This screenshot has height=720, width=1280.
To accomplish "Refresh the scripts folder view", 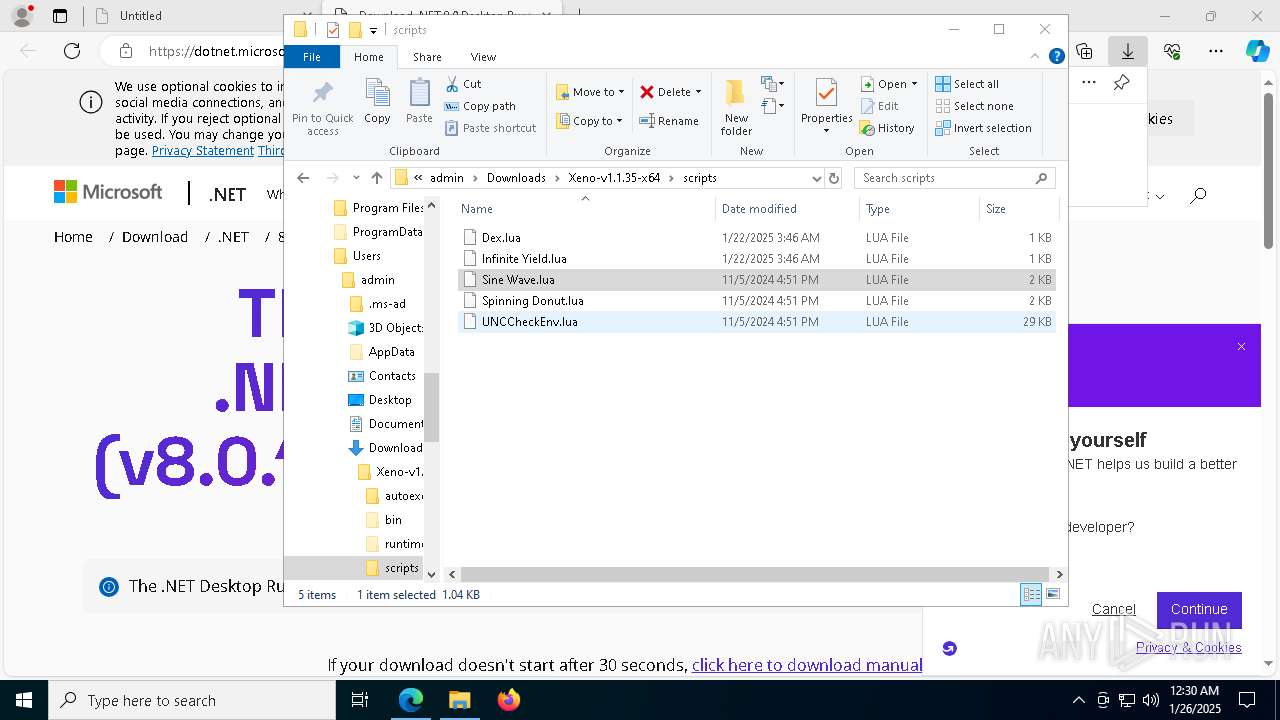I will [x=834, y=178].
